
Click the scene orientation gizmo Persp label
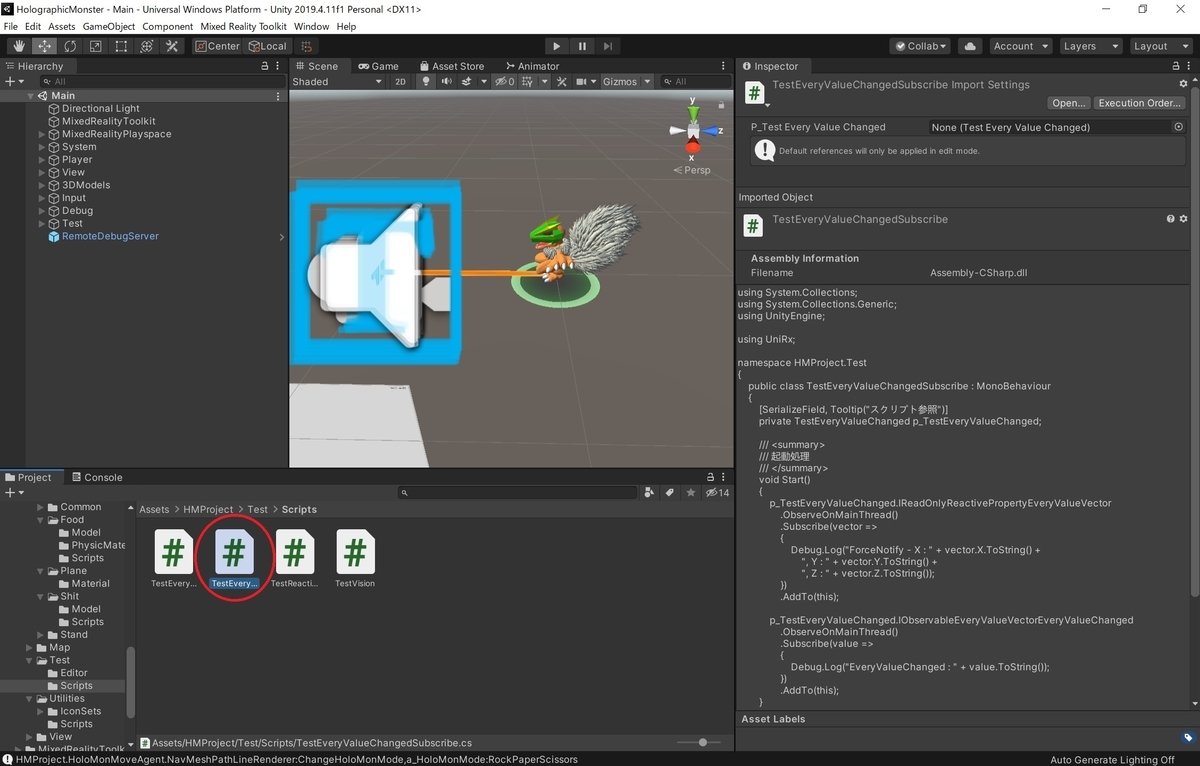[x=692, y=170]
